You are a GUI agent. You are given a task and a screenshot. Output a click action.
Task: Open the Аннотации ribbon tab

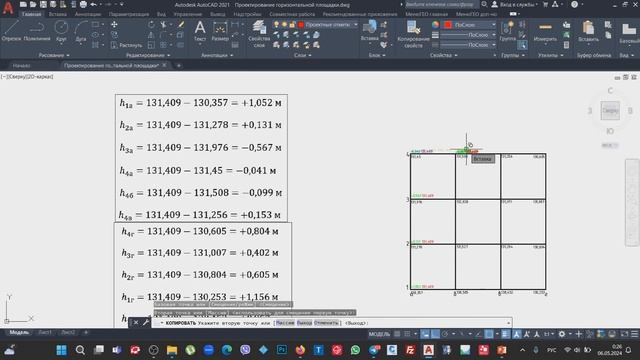(x=88, y=14)
